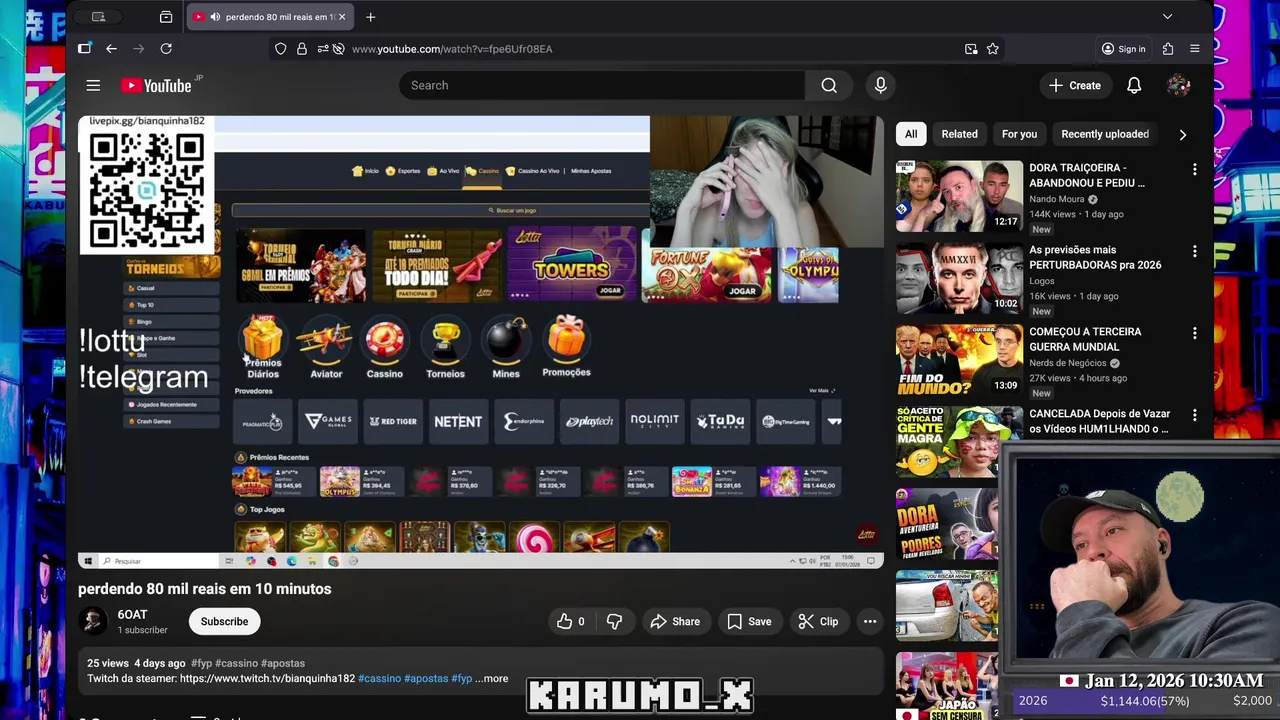Screen dimensions: 1280x720
Task: Open options for 'DORA TRAIÇOEIRA' video
Action: (1194, 170)
